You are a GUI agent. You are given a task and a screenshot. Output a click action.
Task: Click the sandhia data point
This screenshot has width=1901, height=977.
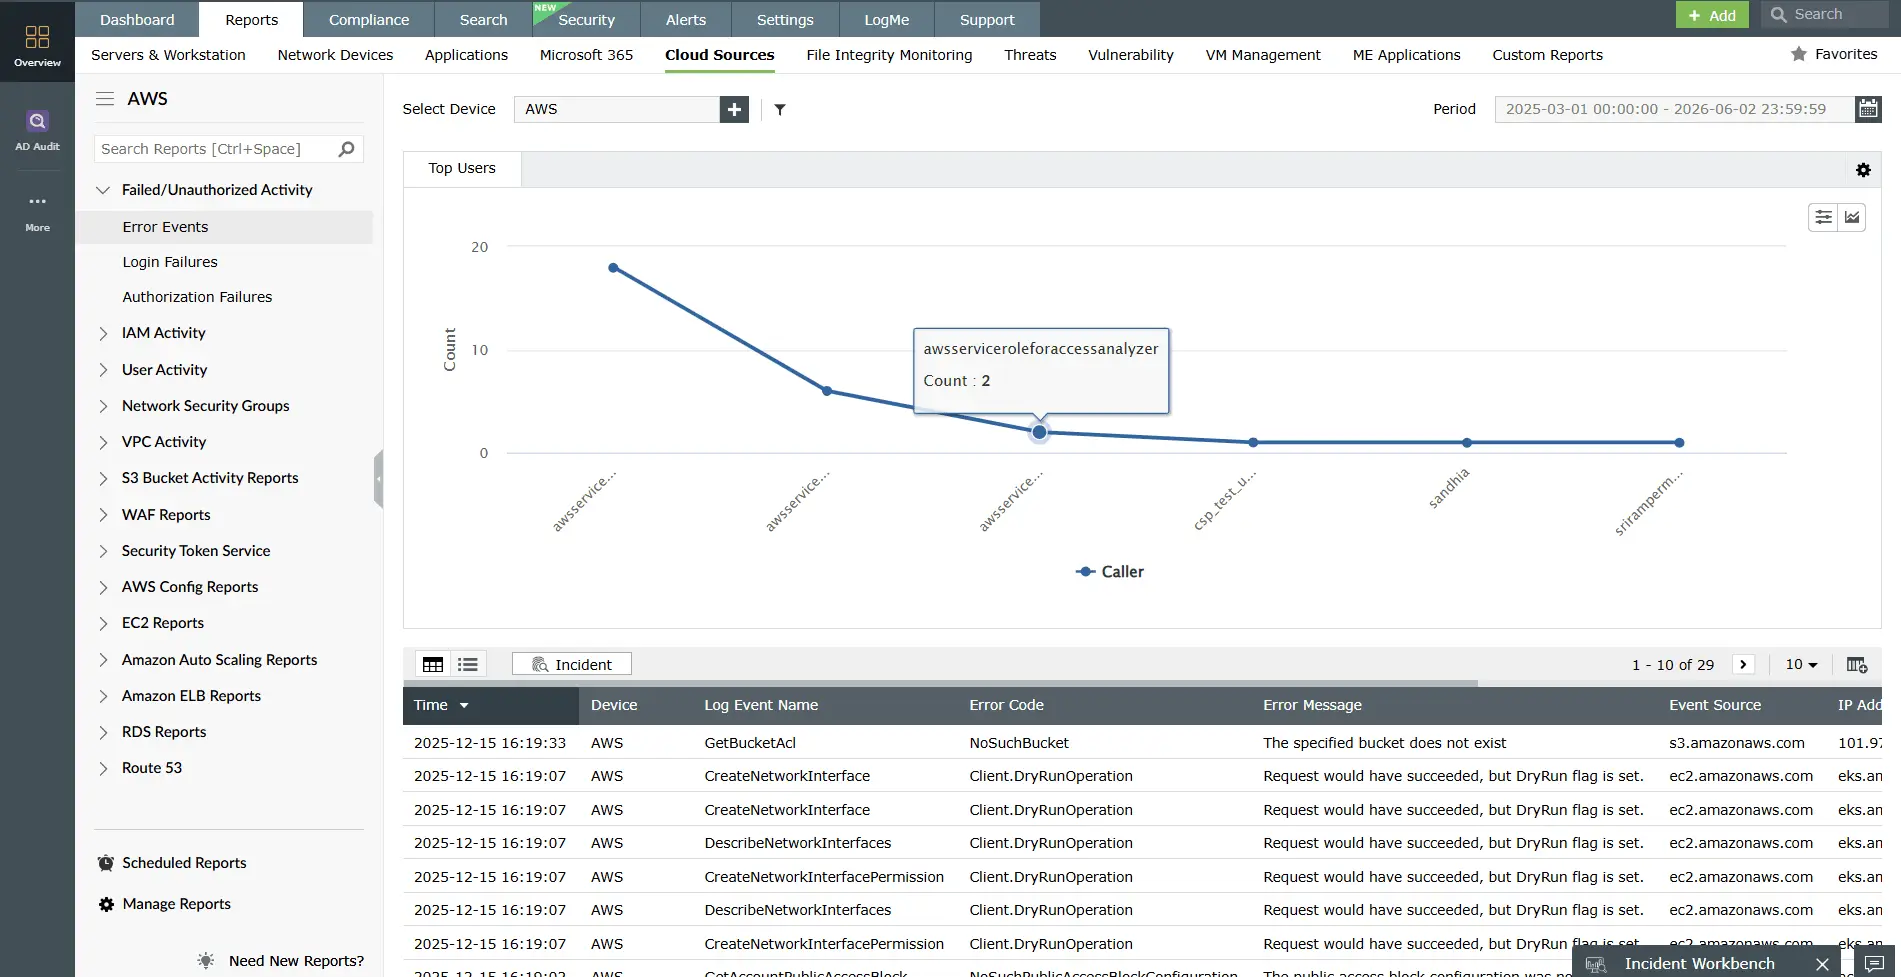pyautogui.click(x=1467, y=442)
